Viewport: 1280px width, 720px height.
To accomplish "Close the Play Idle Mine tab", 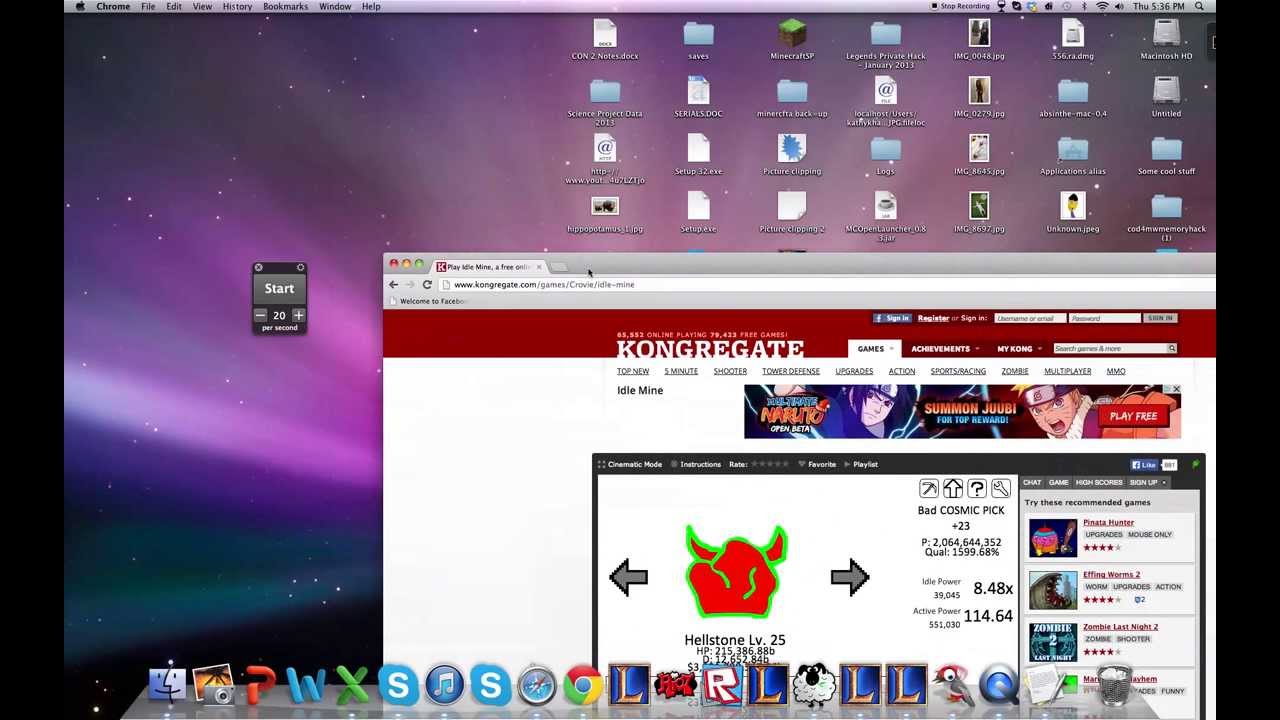I will pos(538,267).
